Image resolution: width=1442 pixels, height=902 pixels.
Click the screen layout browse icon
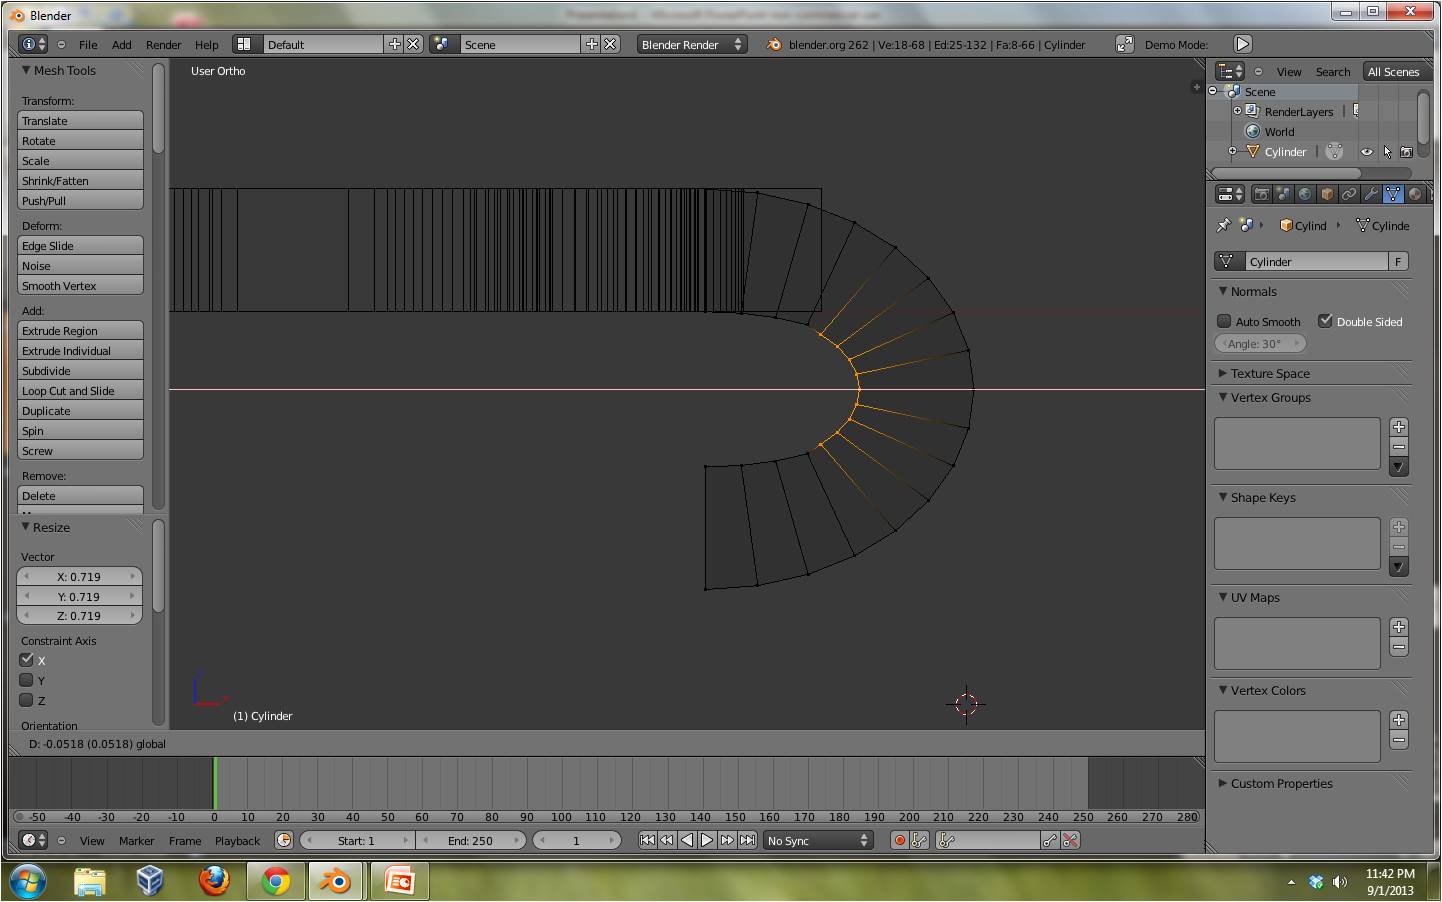tap(243, 44)
